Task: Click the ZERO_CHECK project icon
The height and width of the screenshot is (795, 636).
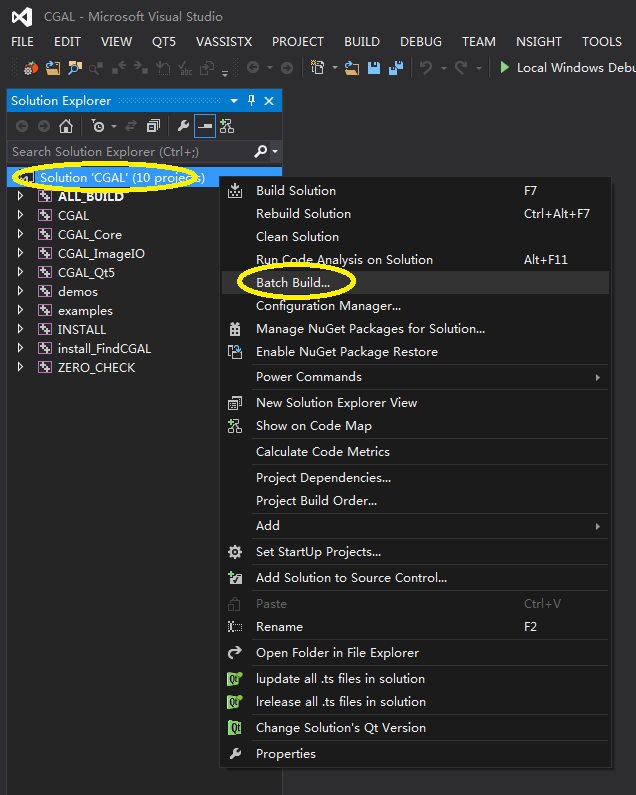Action: [45, 368]
